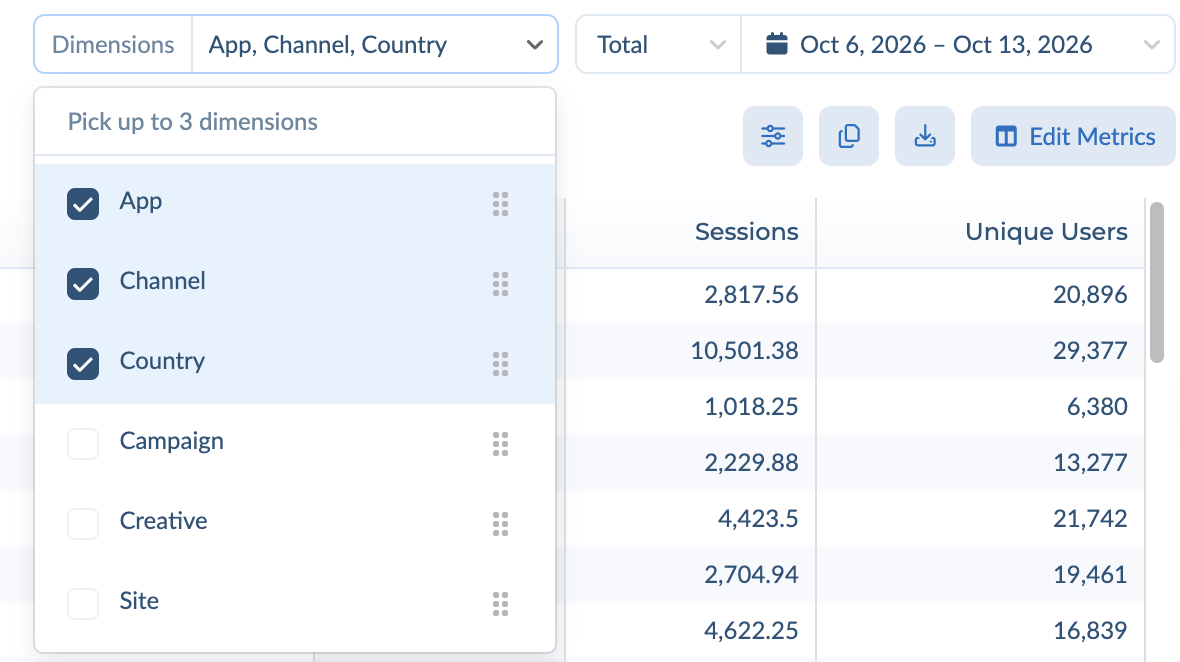Click the calendar icon in date range

[777, 44]
